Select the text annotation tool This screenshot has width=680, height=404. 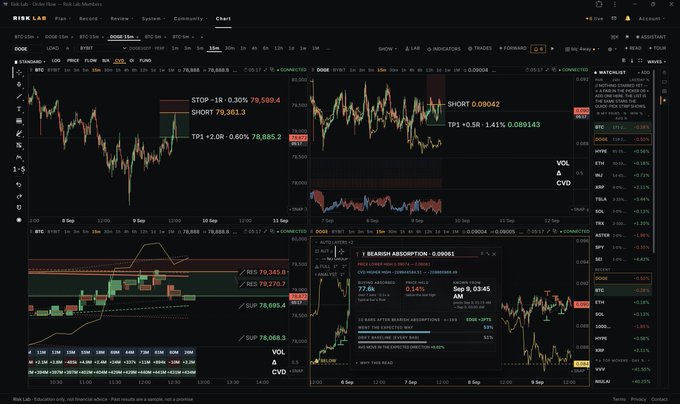click(x=19, y=109)
